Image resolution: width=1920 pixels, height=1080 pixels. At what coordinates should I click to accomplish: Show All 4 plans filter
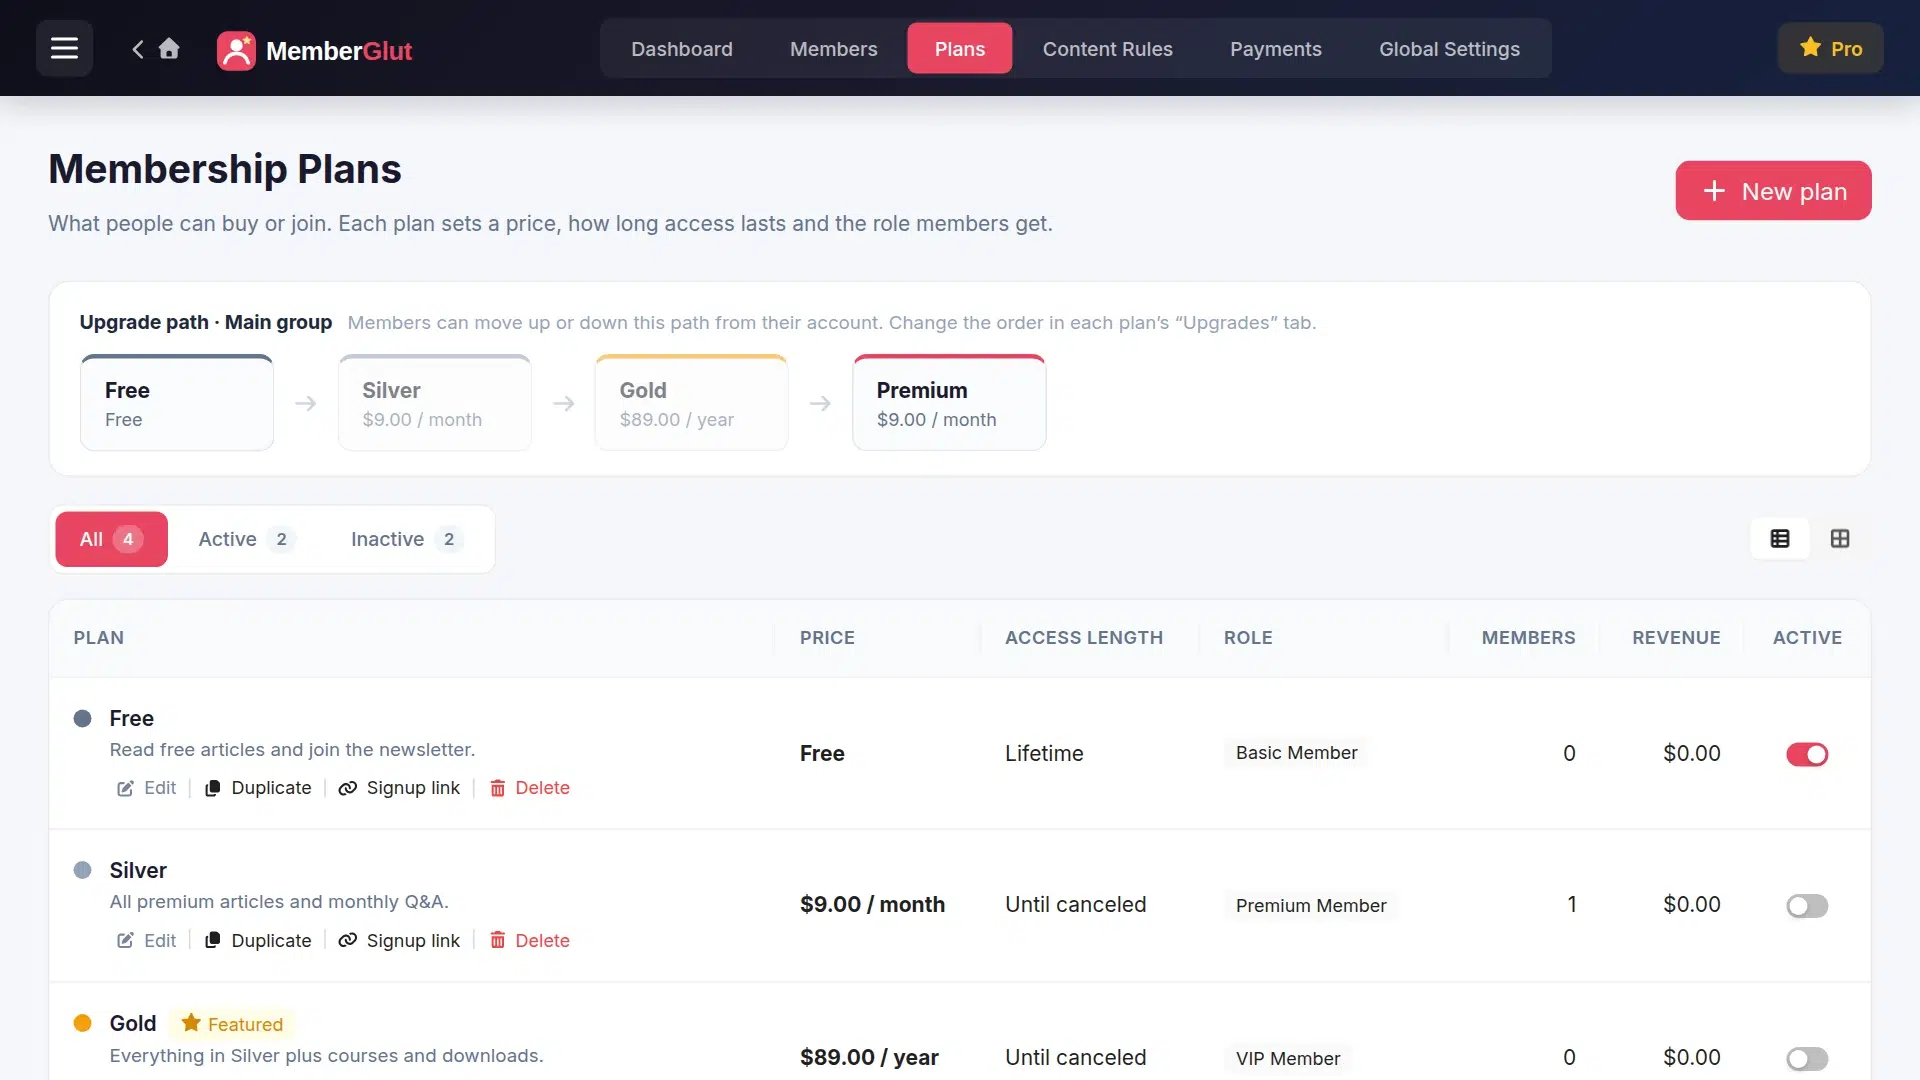click(x=111, y=539)
